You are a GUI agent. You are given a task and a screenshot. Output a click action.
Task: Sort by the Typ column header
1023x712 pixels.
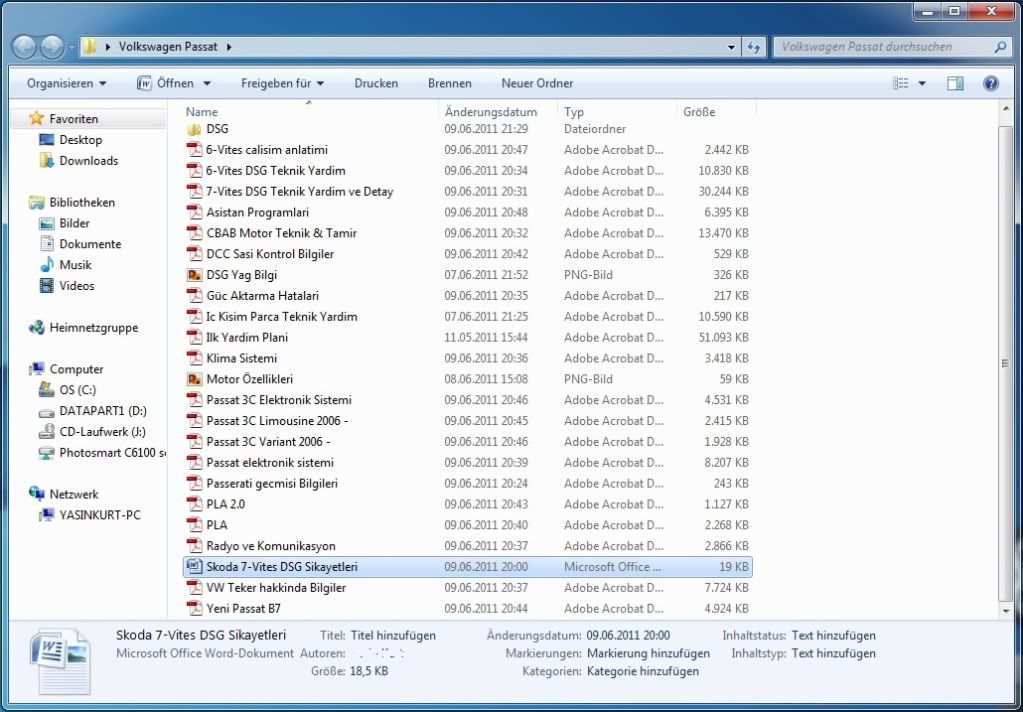tap(617, 112)
